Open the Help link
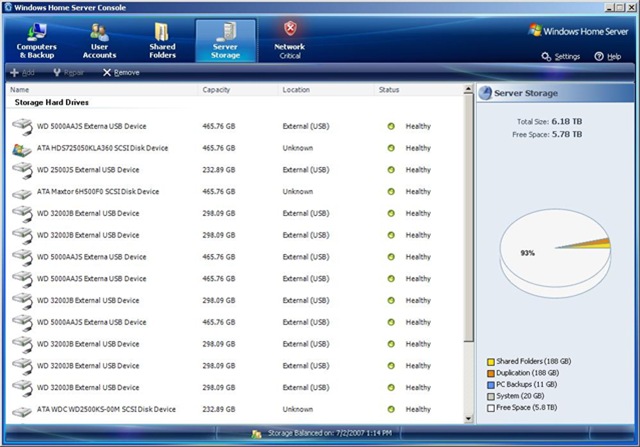 [608, 57]
